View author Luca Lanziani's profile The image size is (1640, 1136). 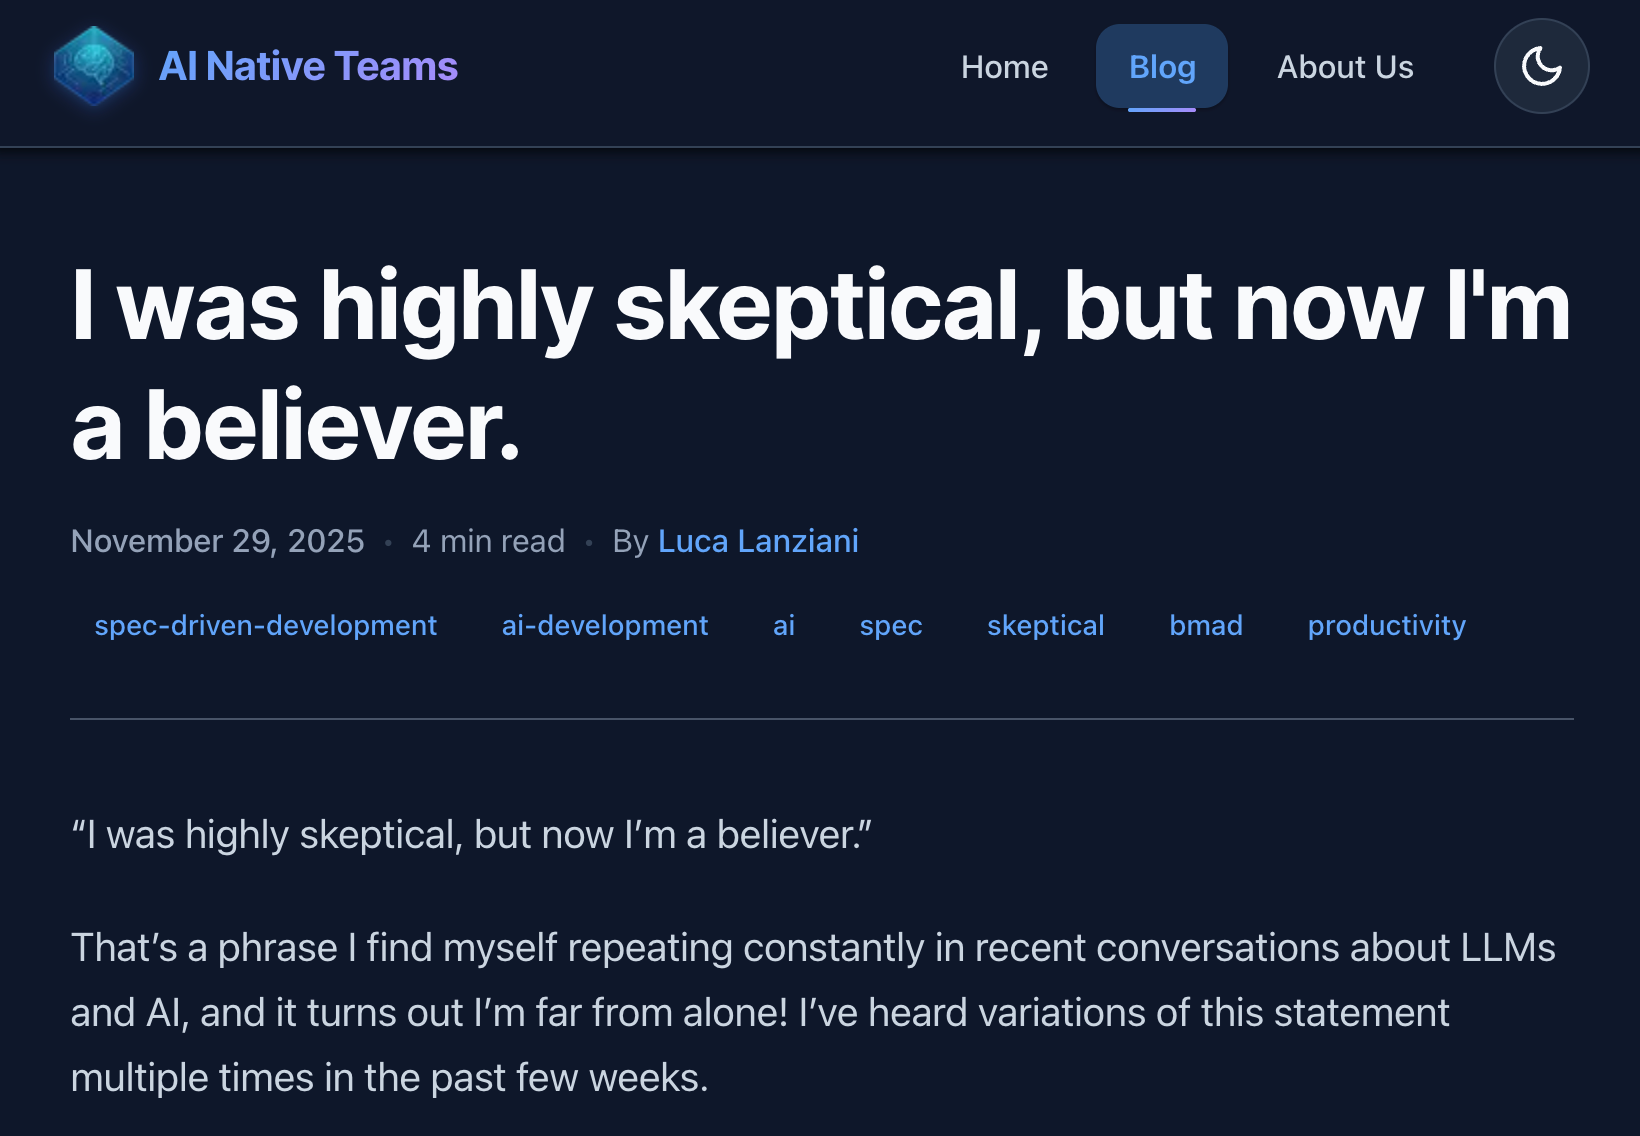[x=758, y=541]
